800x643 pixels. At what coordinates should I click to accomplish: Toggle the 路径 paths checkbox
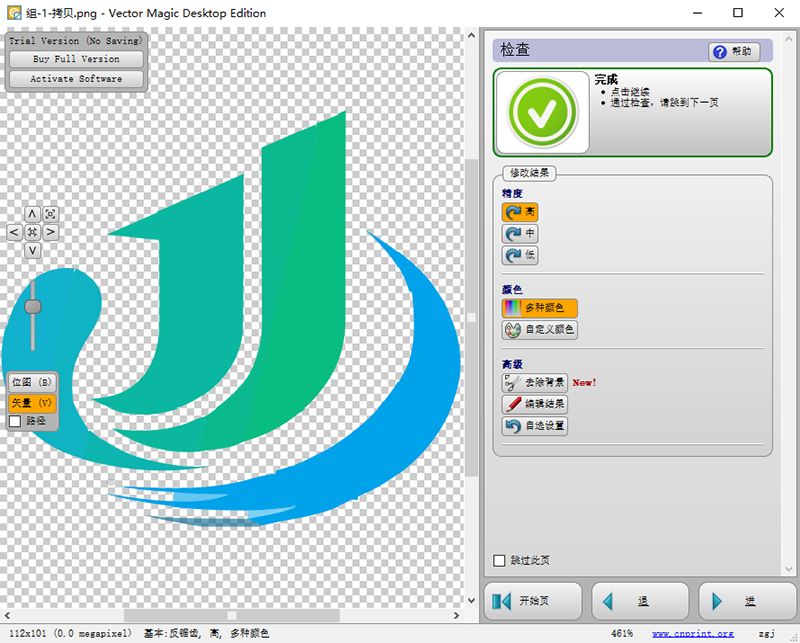[x=15, y=421]
